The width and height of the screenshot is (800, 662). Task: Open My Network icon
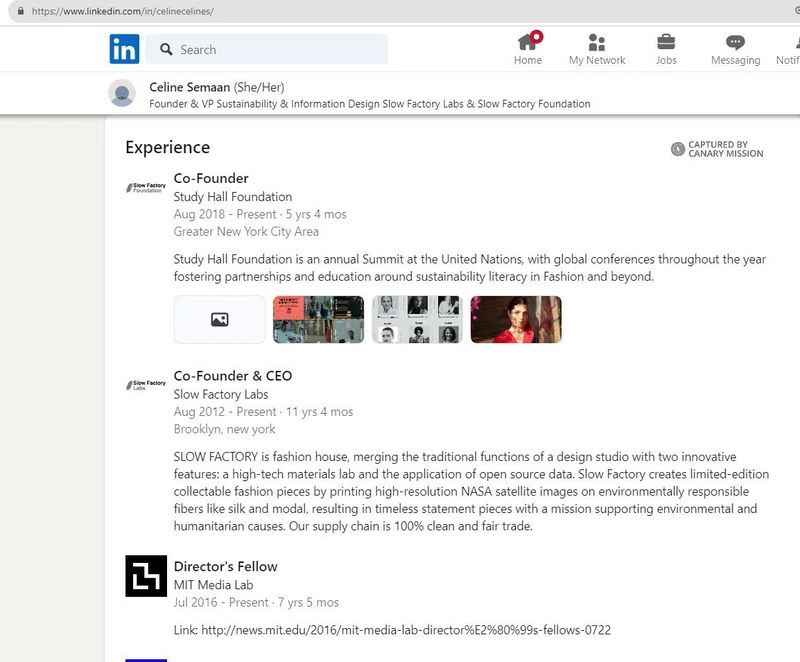coord(596,42)
